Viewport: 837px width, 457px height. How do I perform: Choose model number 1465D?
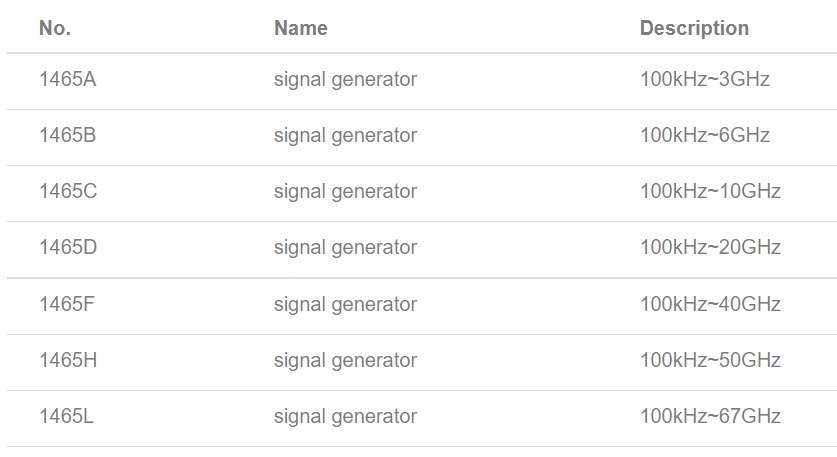coord(68,247)
